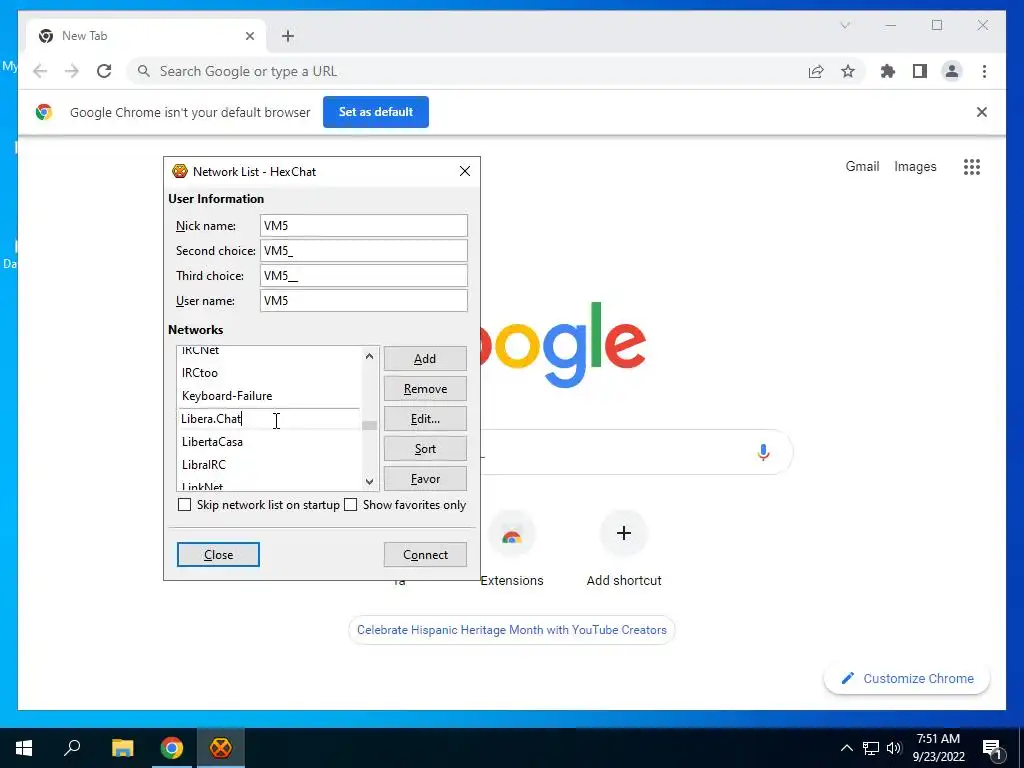Close the Network List dialog with X
Viewport: 1024px width, 768px height.
465,171
